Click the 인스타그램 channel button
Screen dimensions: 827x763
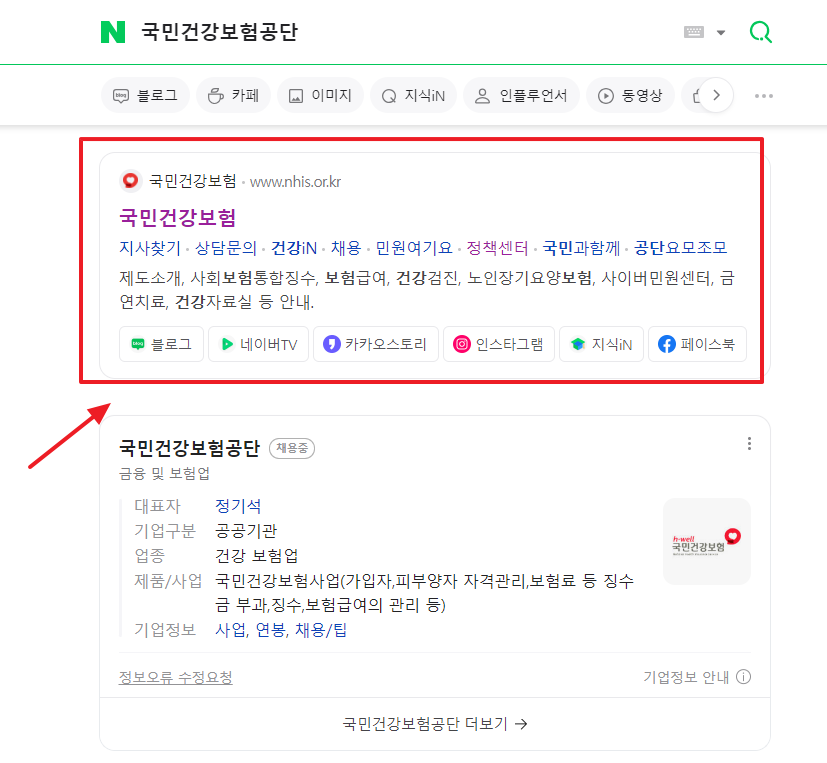click(499, 344)
